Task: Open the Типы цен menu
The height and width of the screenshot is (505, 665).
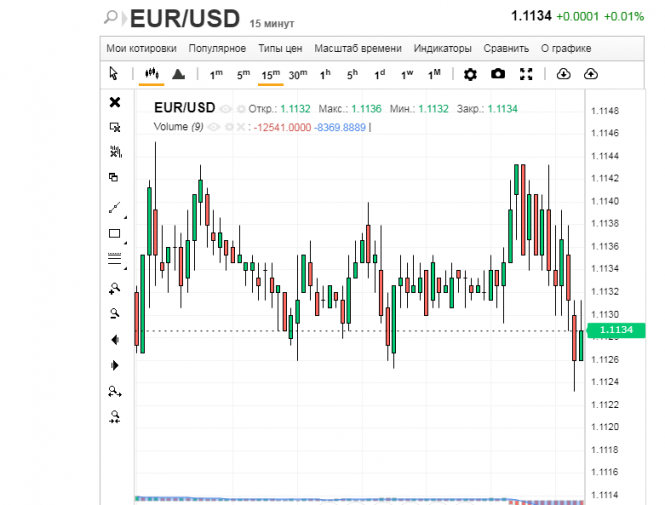Action: (x=280, y=48)
